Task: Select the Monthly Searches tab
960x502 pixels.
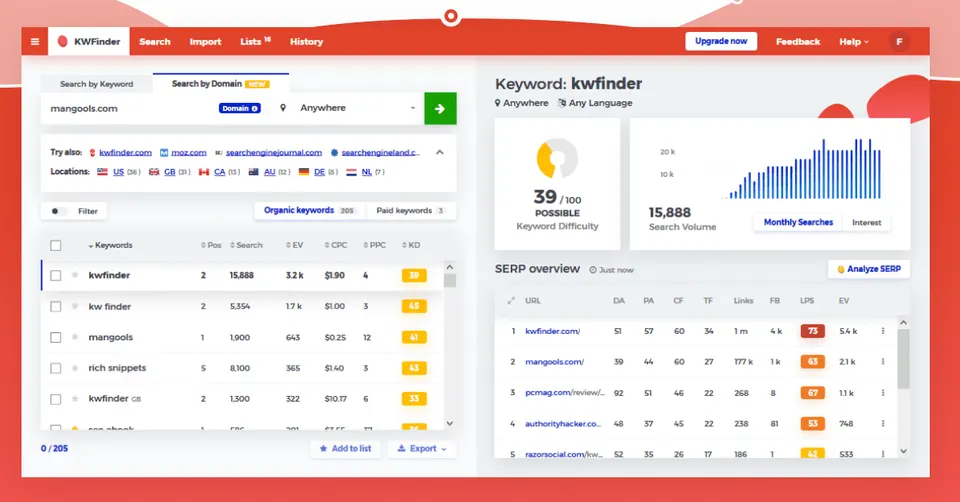Action: pyautogui.click(x=798, y=223)
